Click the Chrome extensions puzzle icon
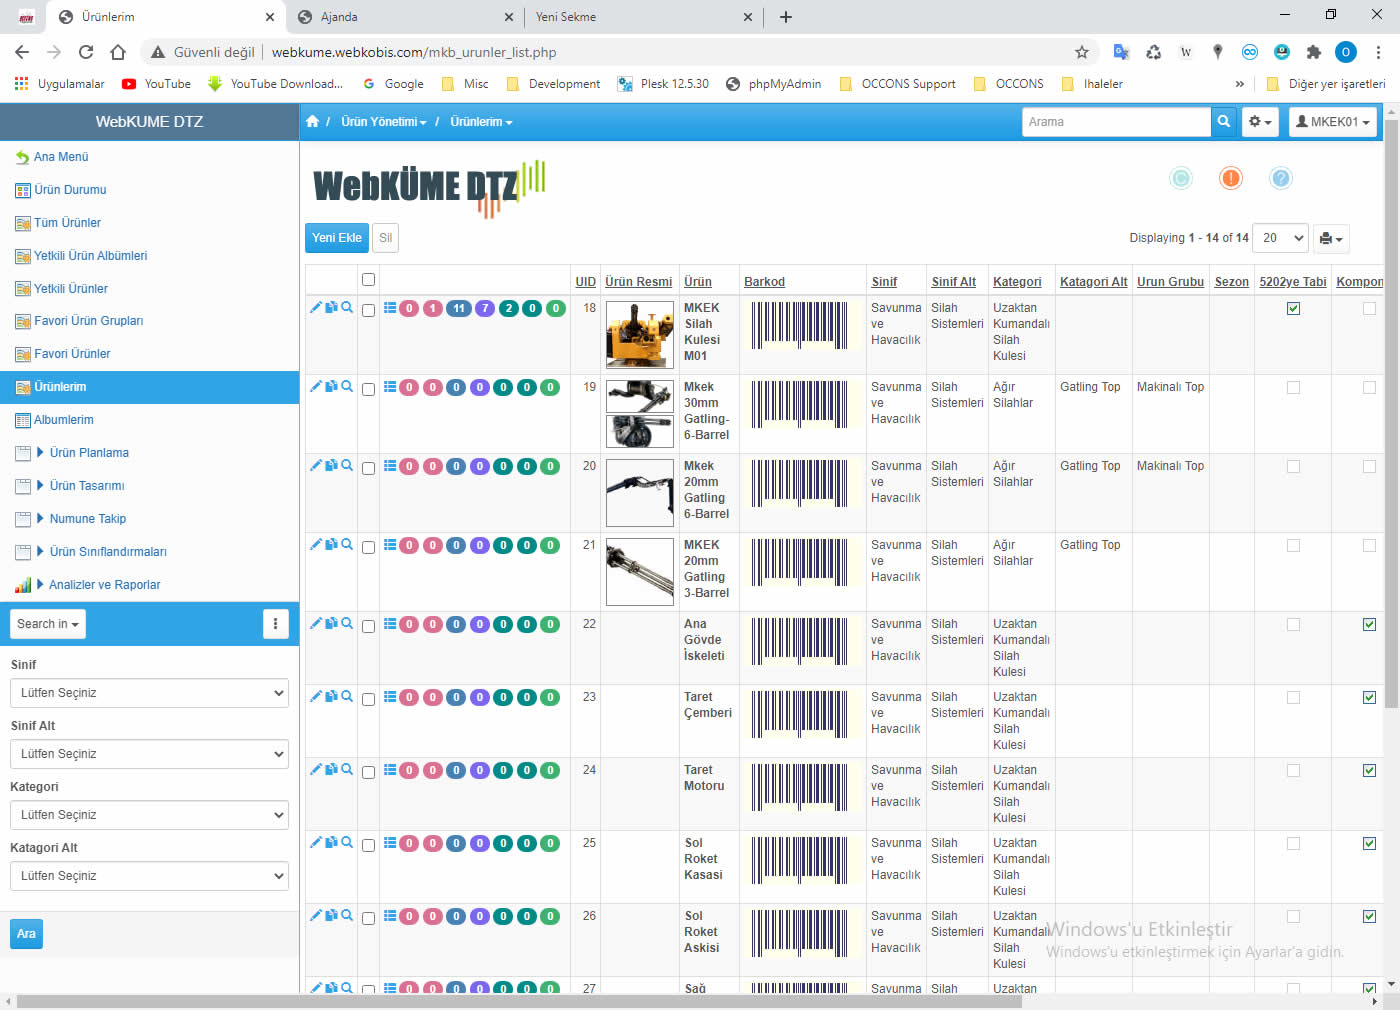The width and height of the screenshot is (1400, 1010). coord(1314,52)
